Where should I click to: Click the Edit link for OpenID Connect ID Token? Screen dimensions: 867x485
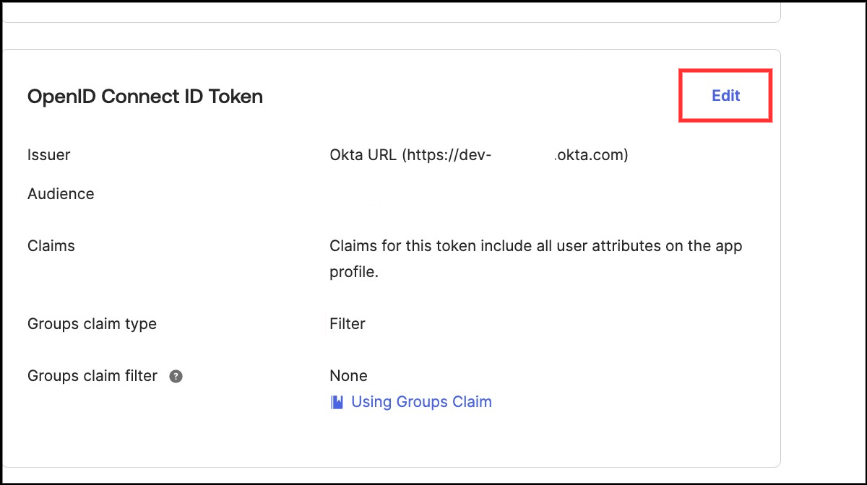(725, 96)
